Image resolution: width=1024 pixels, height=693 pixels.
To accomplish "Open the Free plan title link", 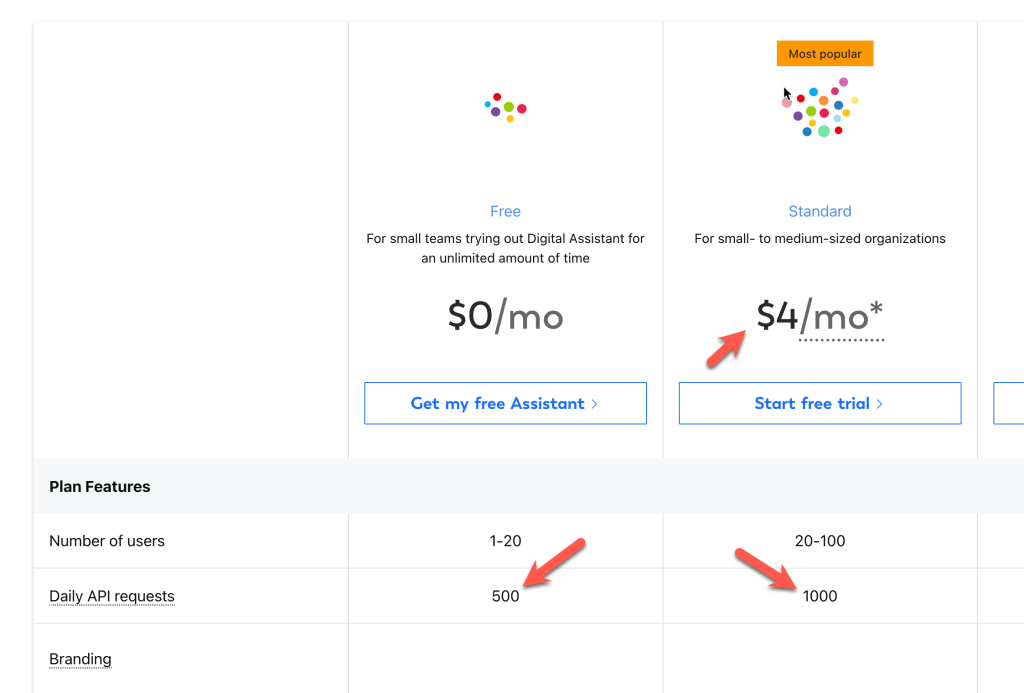I will (x=505, y=212).
